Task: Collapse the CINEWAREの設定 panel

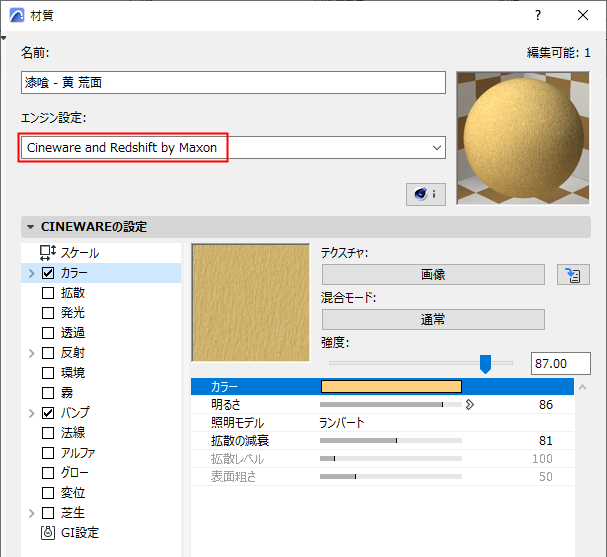Action: coord(31,227)
